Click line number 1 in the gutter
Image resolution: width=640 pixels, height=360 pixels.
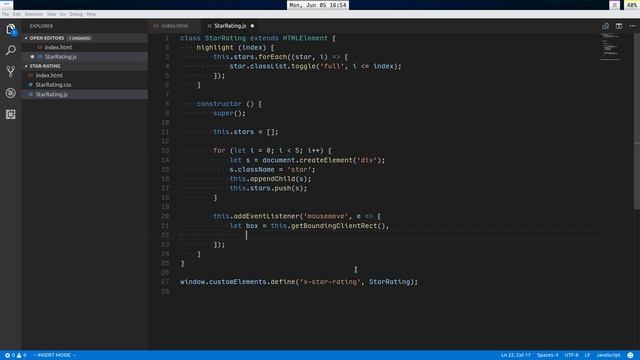click(x=167, y=38)
